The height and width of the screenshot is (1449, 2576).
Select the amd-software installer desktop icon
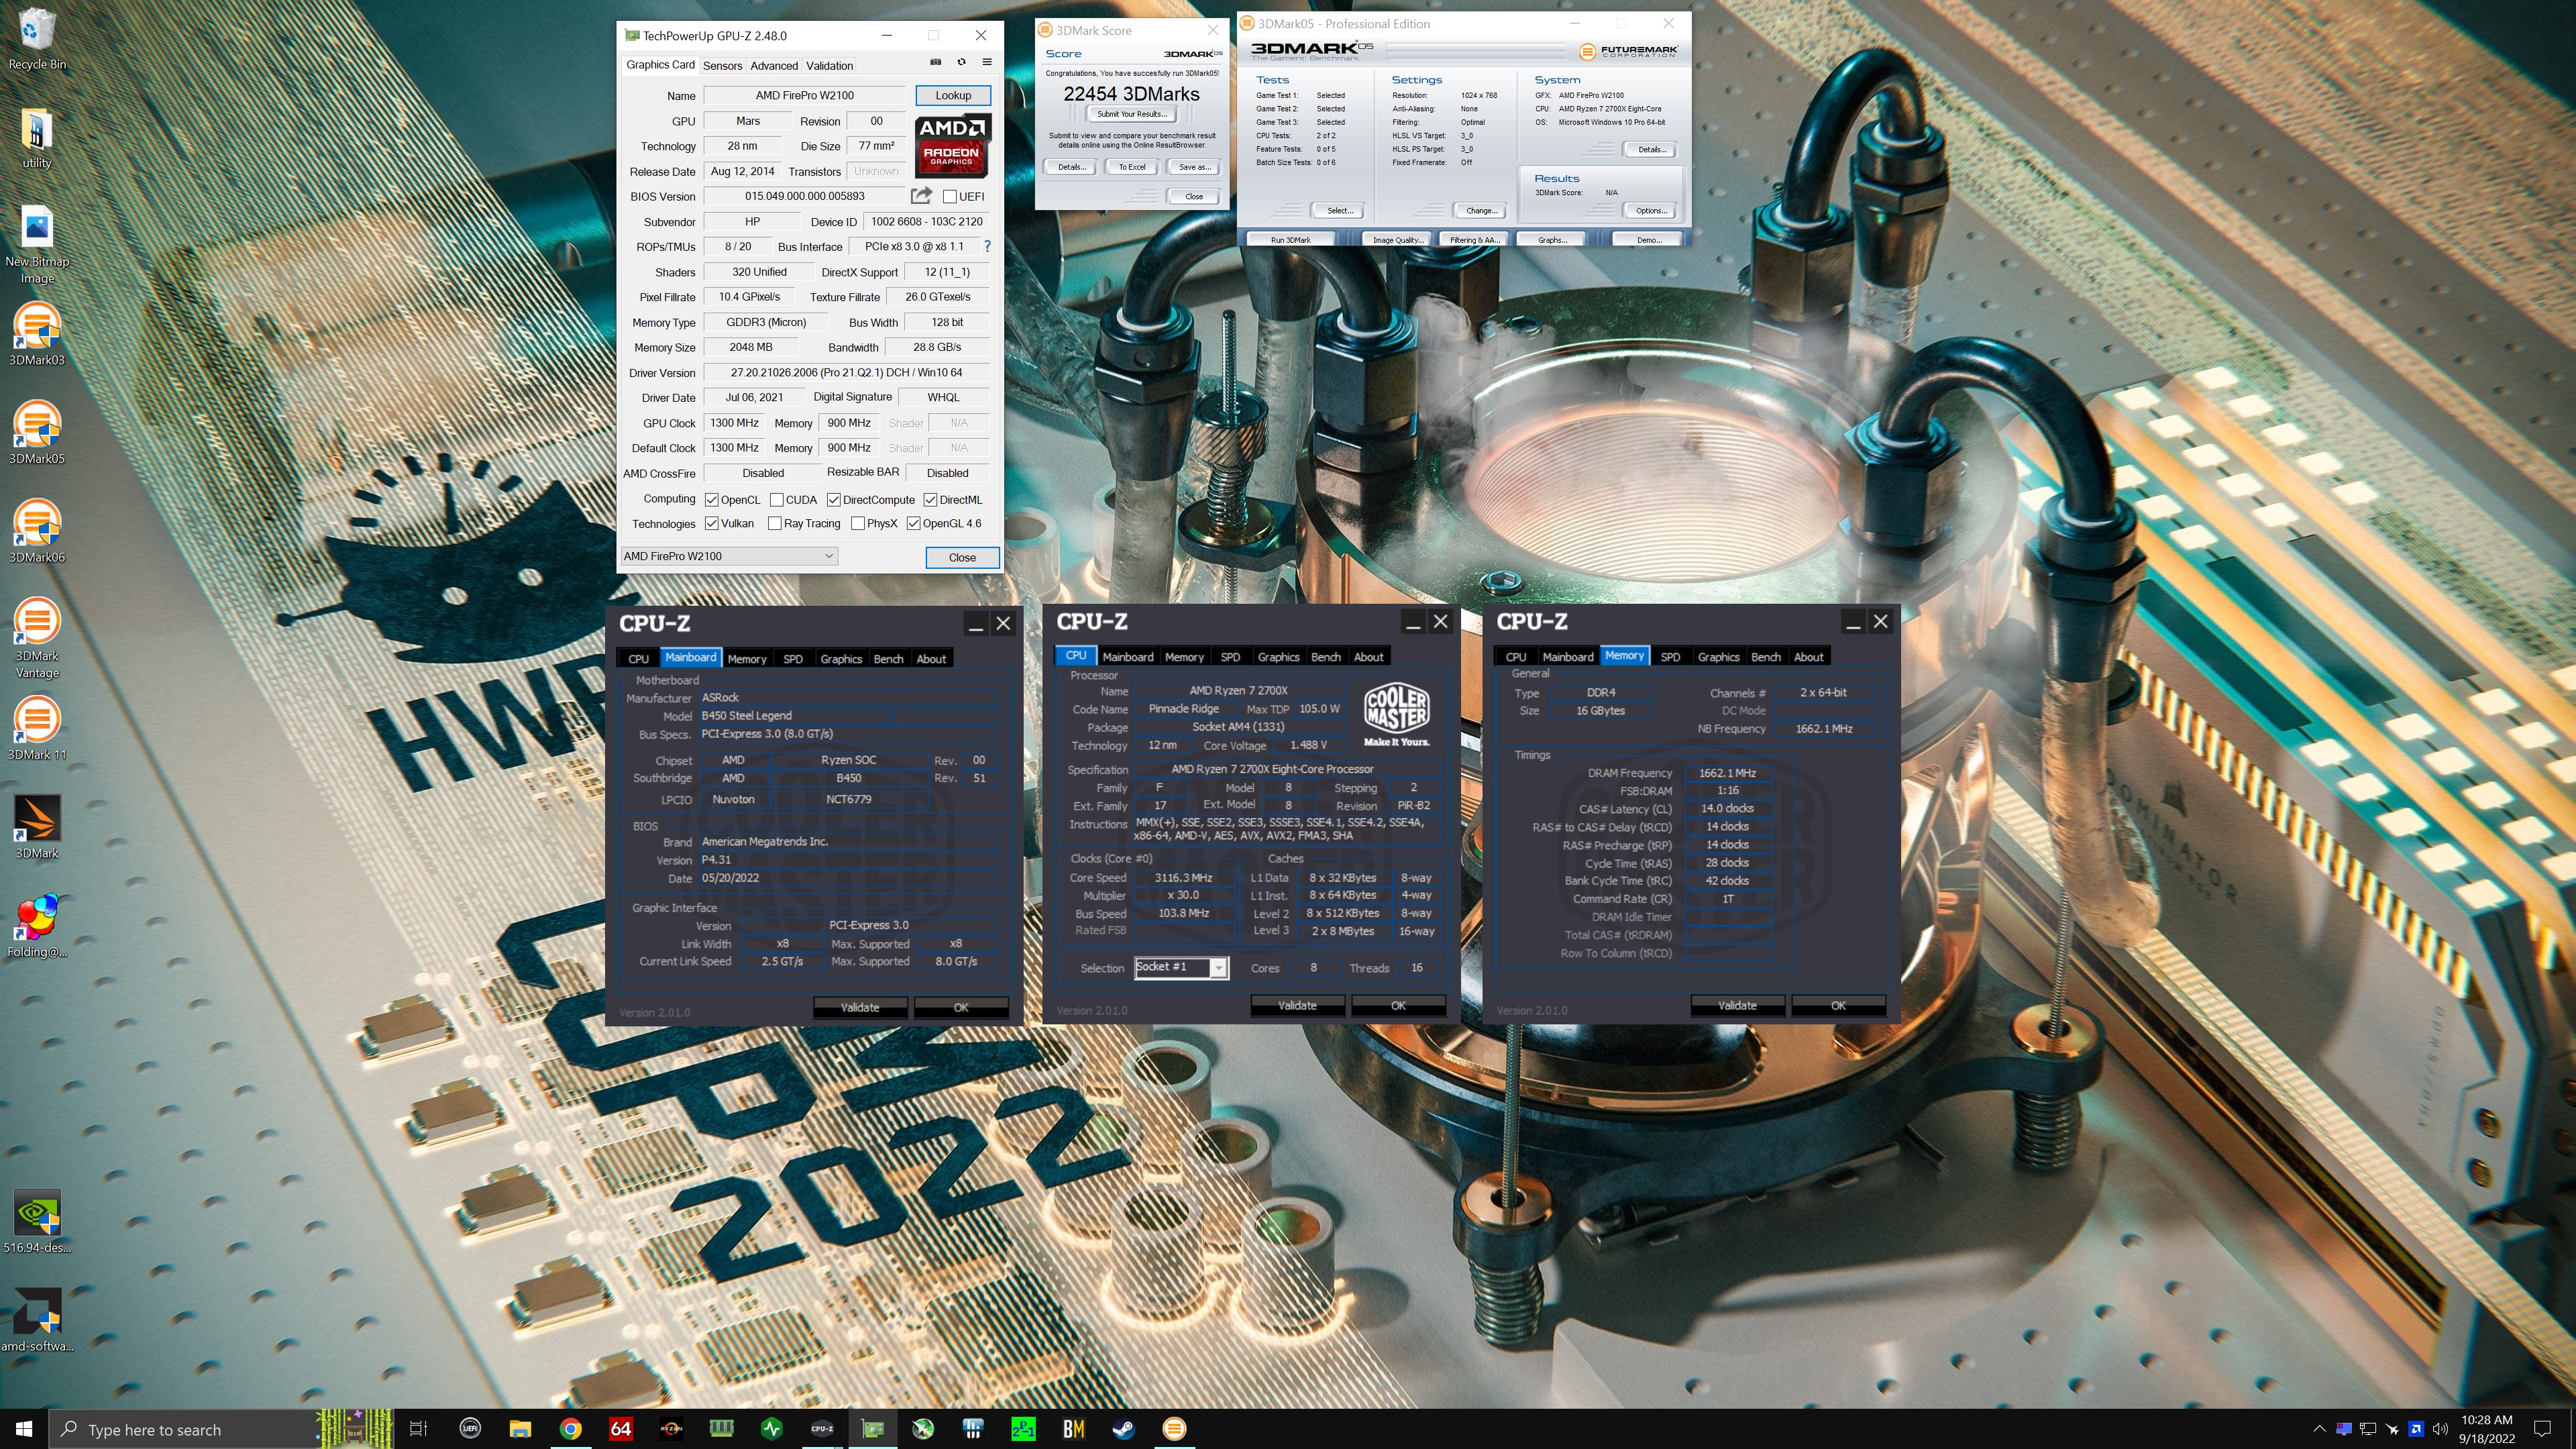[37, 1320]
